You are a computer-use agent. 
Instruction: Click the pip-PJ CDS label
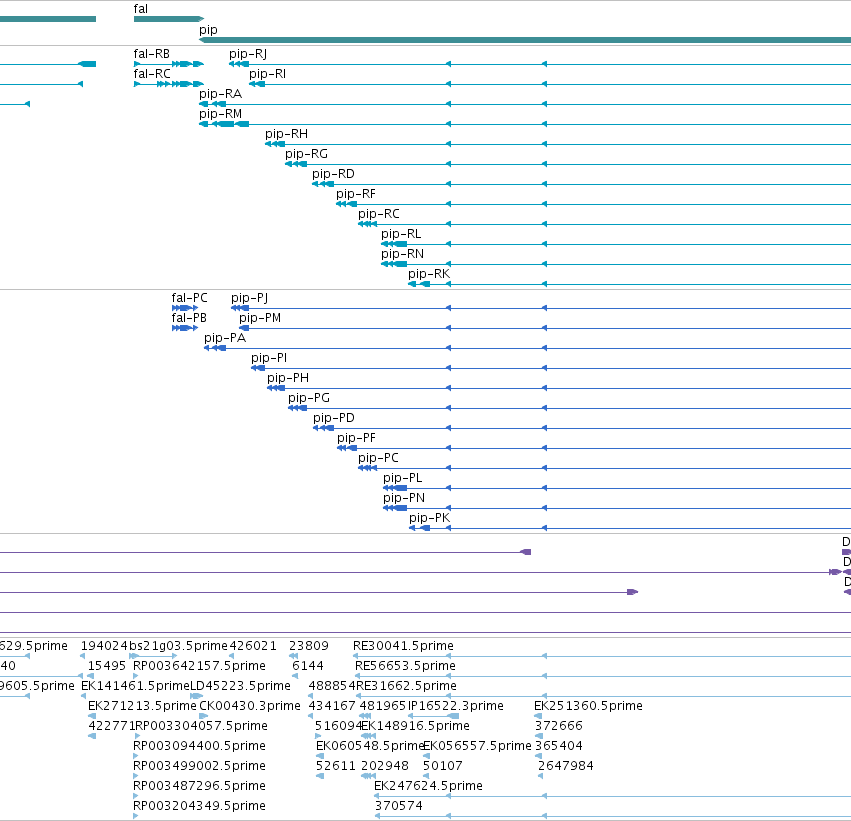250,298
